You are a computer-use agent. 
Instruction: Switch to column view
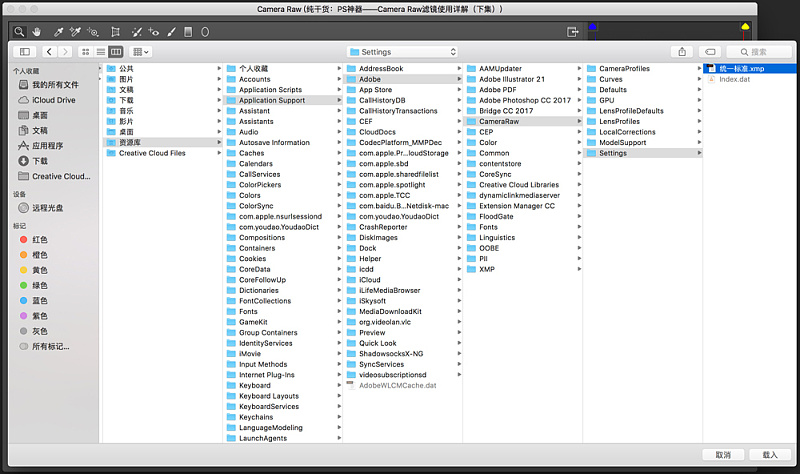pyautogui.click(x=116, y=52)
